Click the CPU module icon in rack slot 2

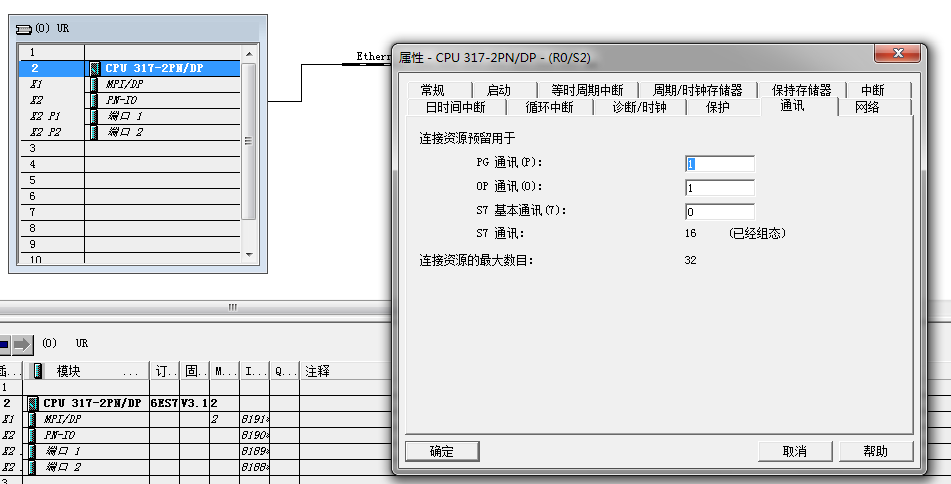click(95, 68)
